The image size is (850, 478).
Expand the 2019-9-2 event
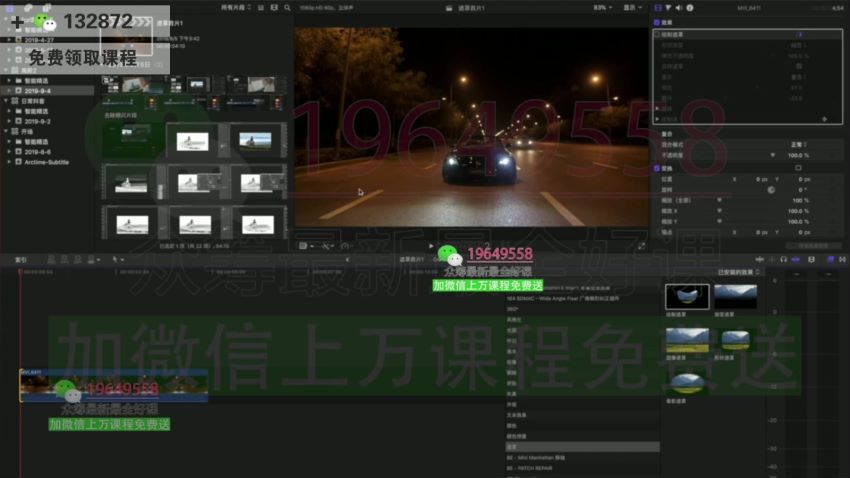click(9, 121)
